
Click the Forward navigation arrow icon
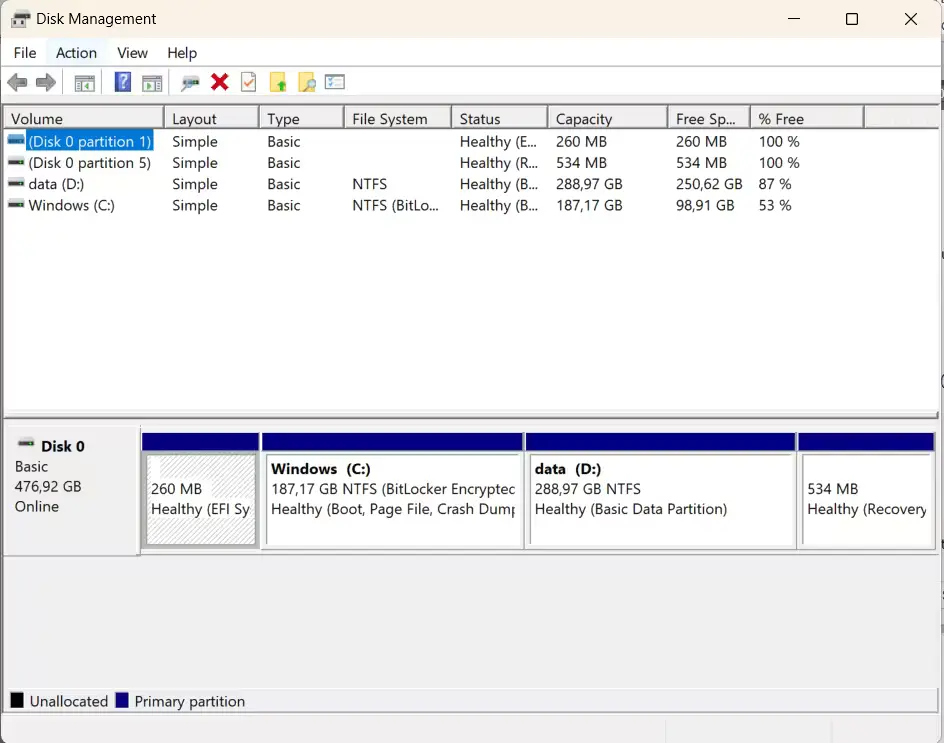(46, 82)
